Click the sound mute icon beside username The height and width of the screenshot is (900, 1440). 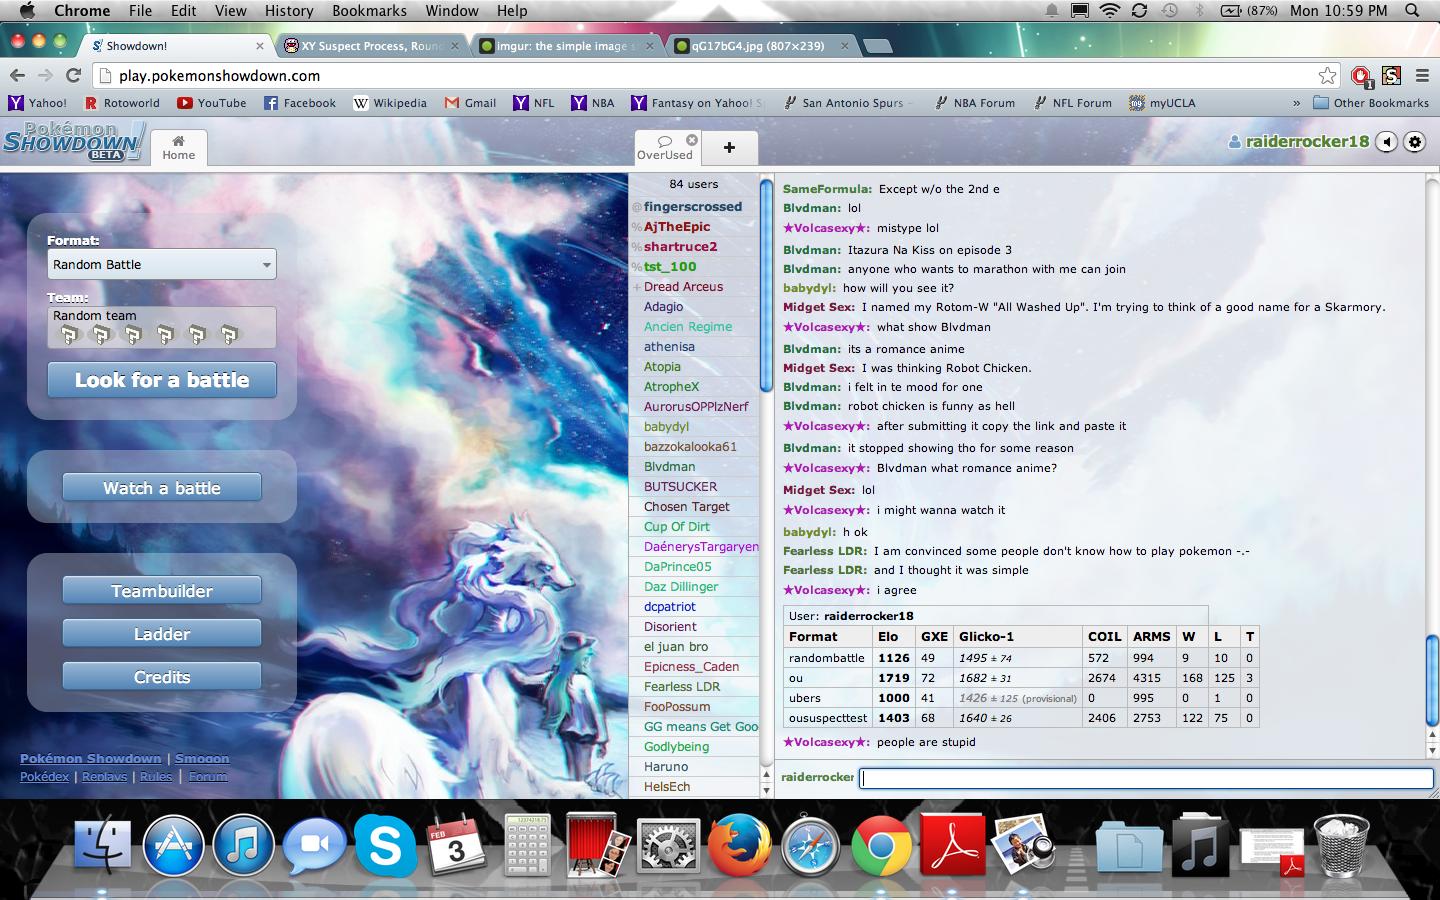click(x=1387, y=142)
